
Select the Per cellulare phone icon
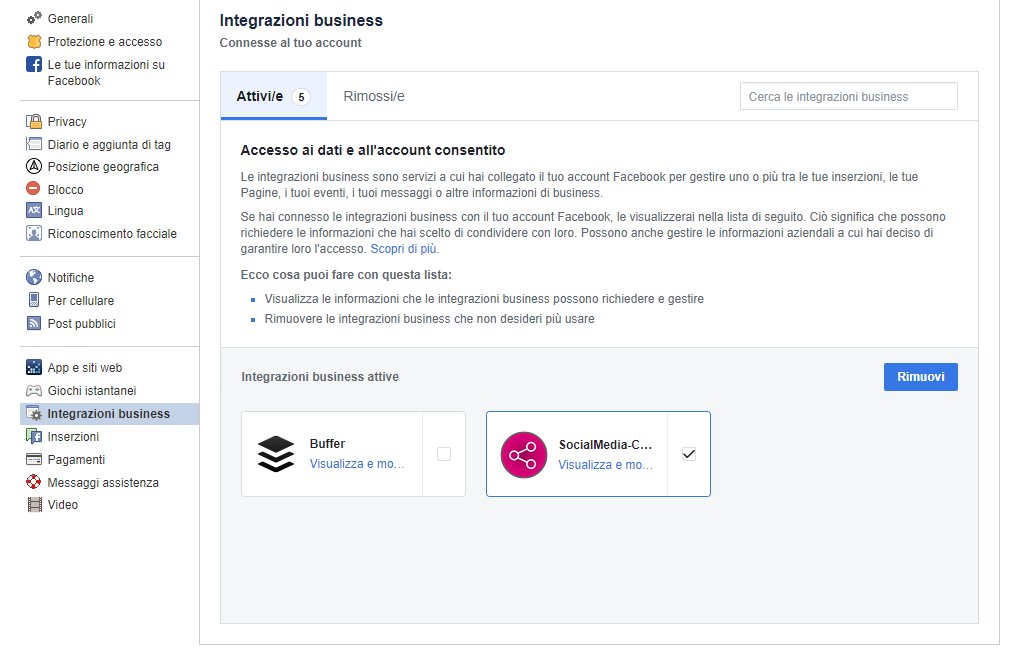[x=36, y=299]
